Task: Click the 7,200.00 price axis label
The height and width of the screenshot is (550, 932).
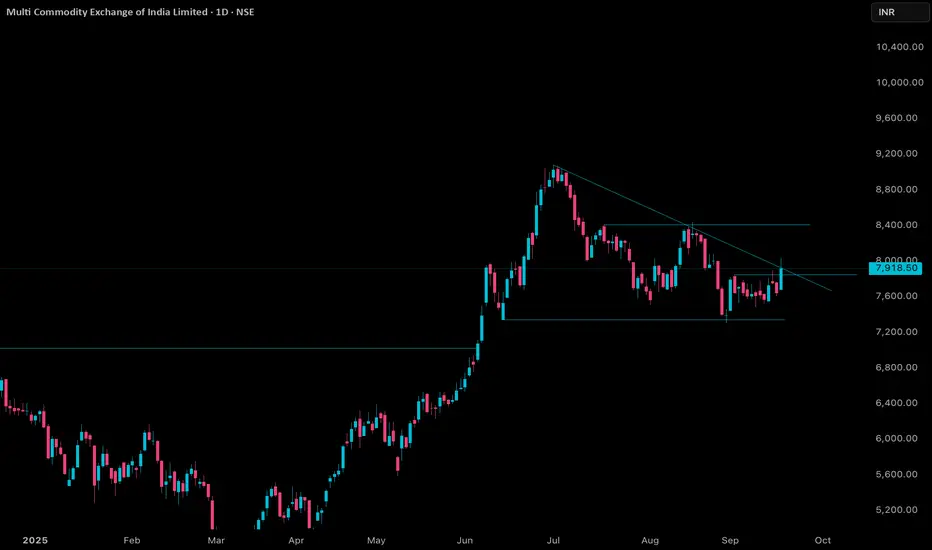Action: [x=896, y=332]
